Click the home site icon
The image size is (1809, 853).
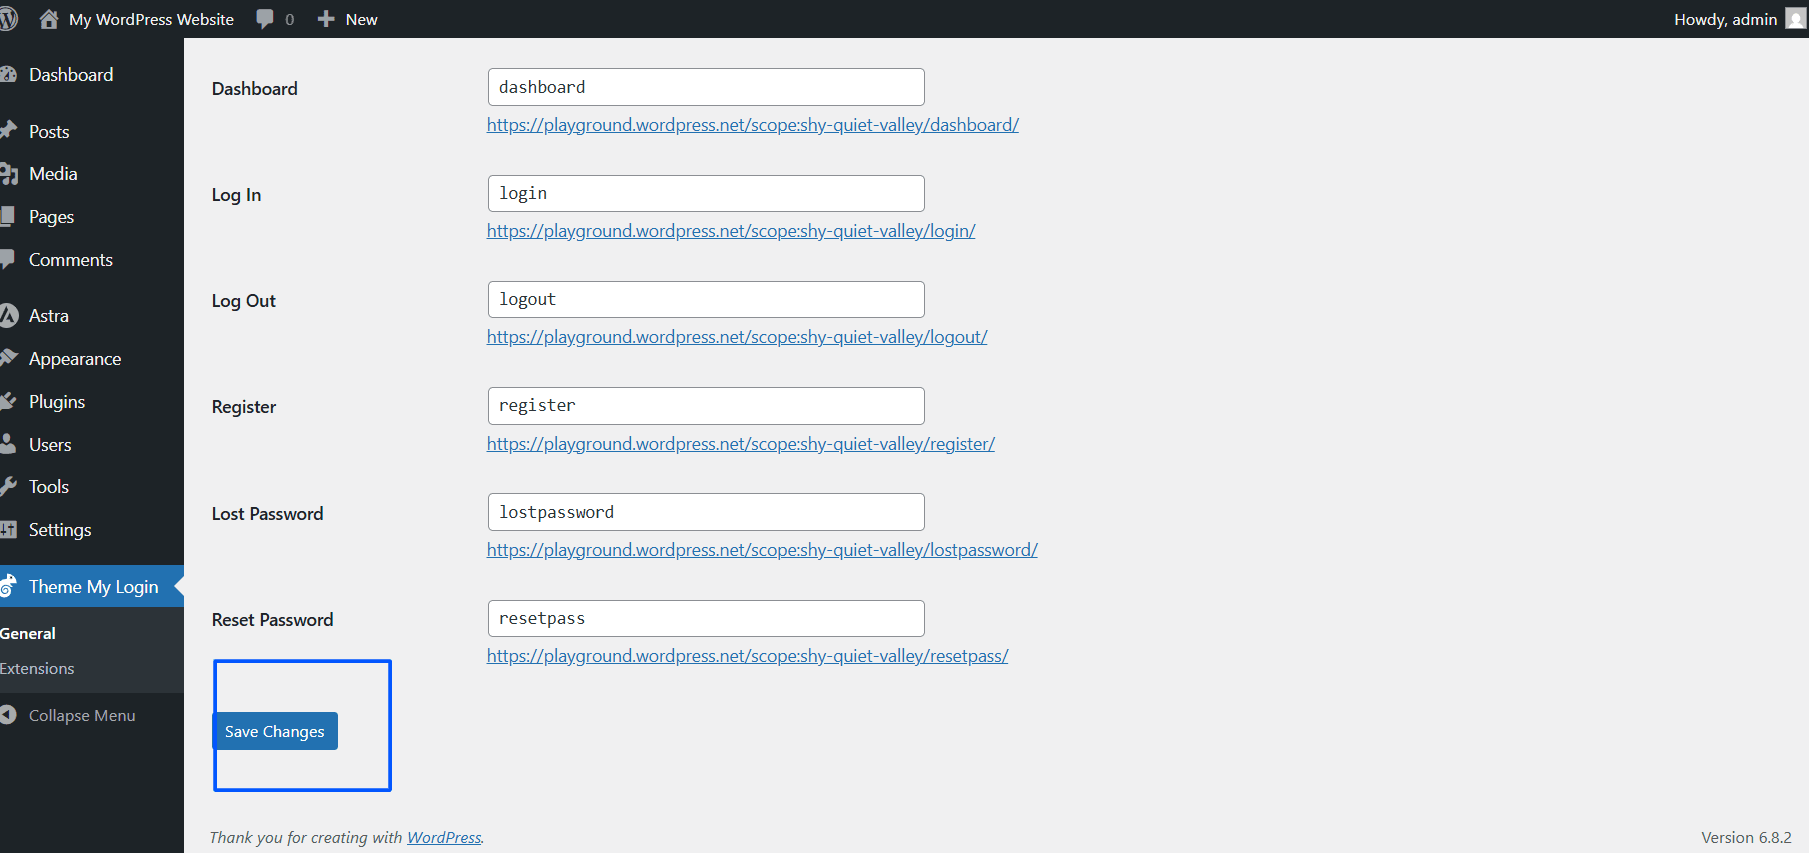click(49, 19)
